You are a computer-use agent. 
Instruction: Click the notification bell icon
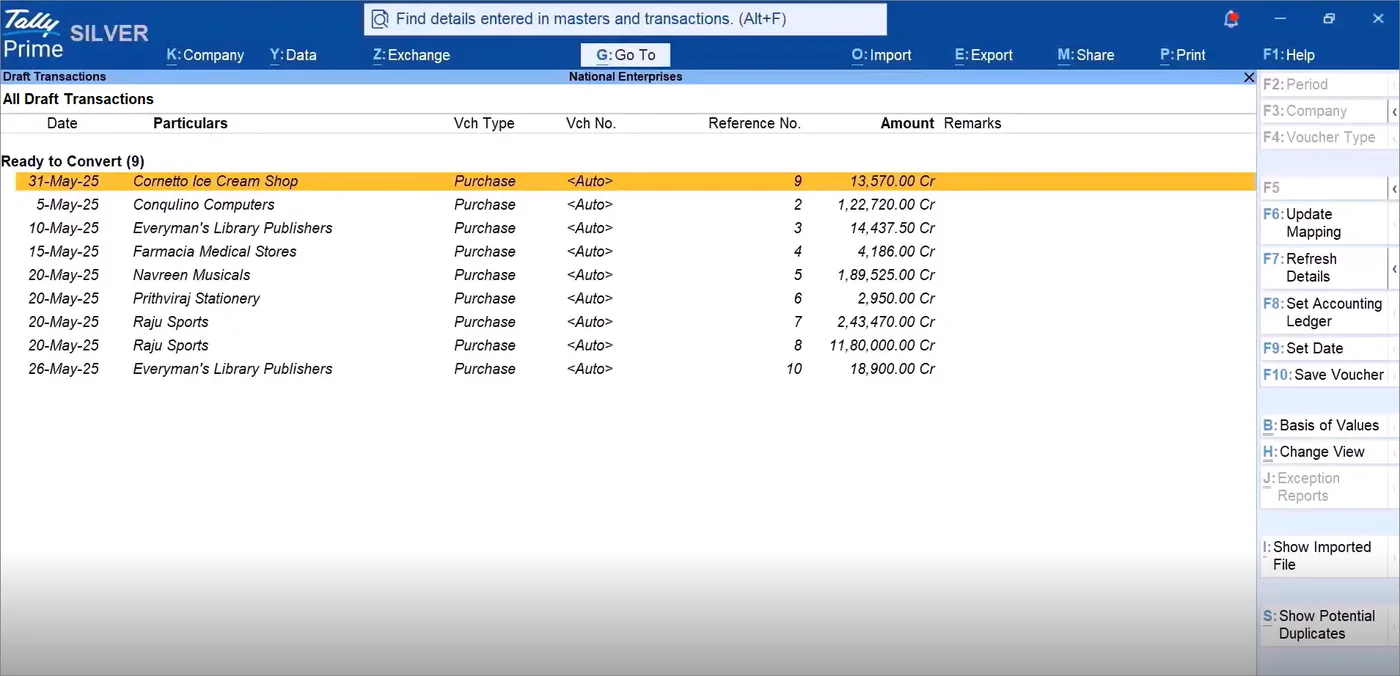(x=1231, y=18)
